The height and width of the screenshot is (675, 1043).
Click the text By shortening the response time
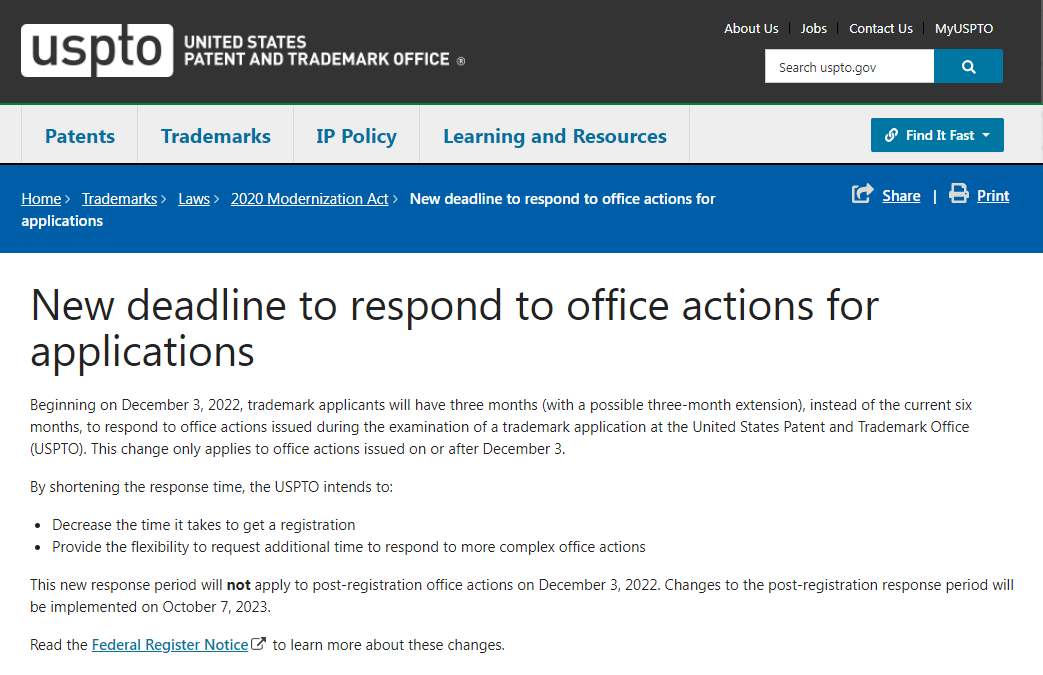tap(212, 487)
